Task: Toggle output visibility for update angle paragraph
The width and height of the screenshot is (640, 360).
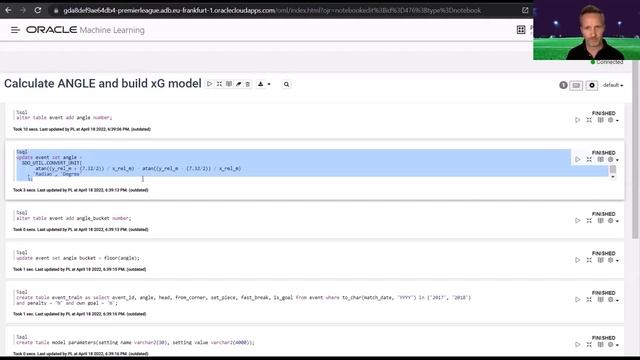Action: coord(600,160)
